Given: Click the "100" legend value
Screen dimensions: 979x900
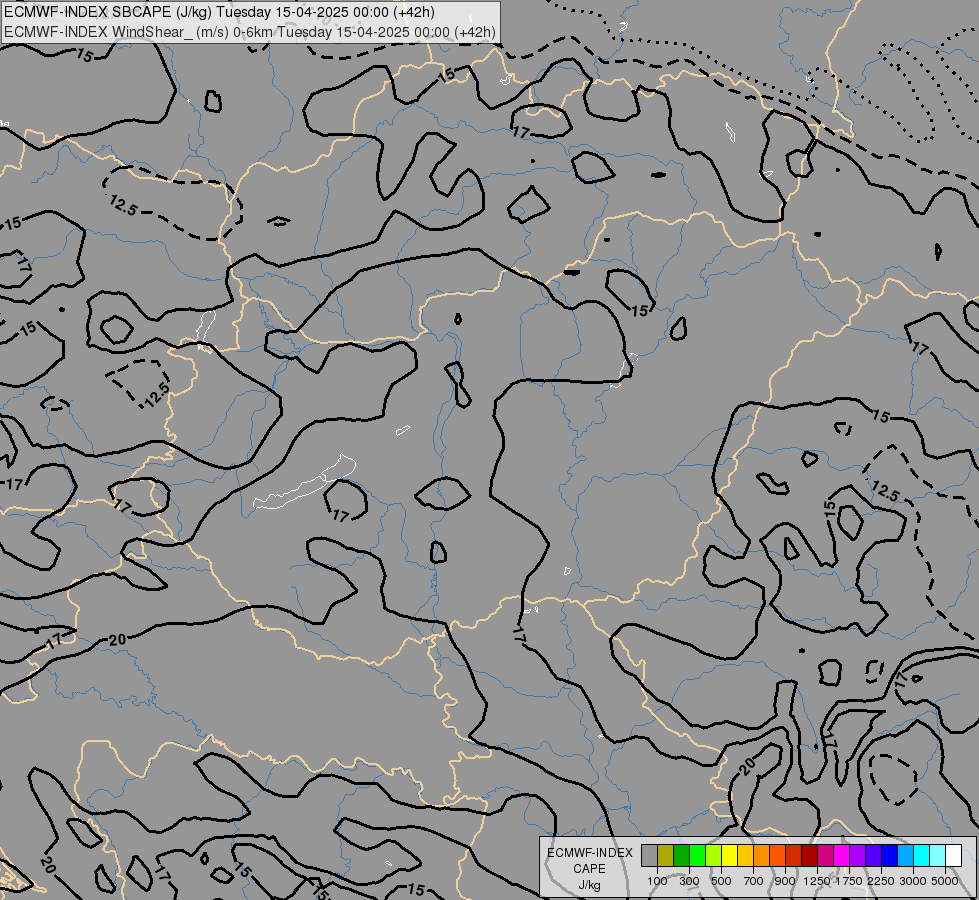Looking at the screenshot, I should (657, 881).
